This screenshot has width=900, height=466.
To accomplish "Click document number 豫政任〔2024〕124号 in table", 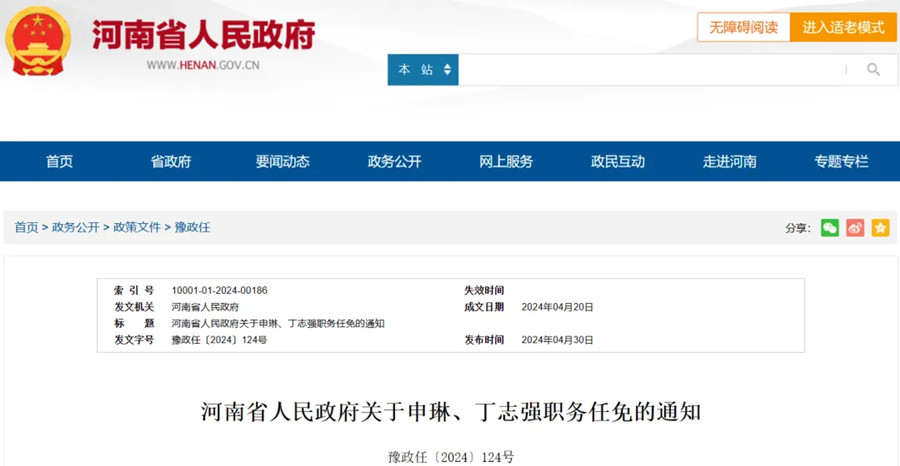I will [219, 340].
